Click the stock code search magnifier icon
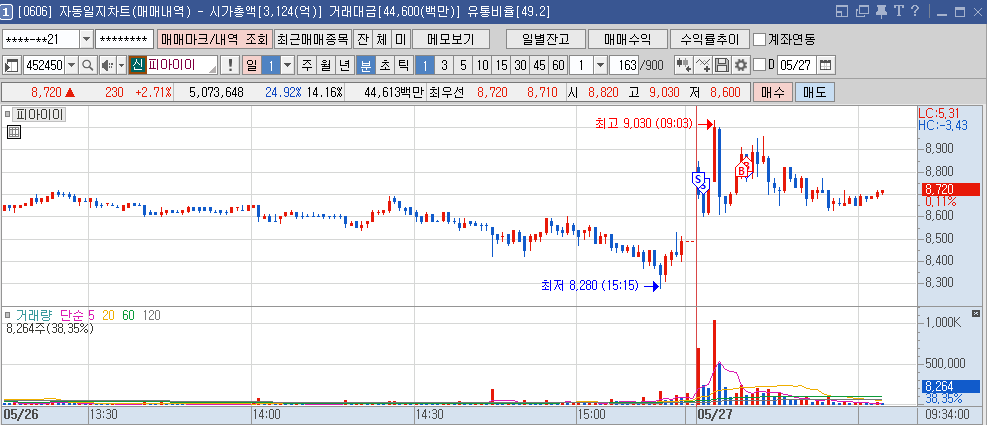This screenshot has height=425, width=987. [87, 65]
